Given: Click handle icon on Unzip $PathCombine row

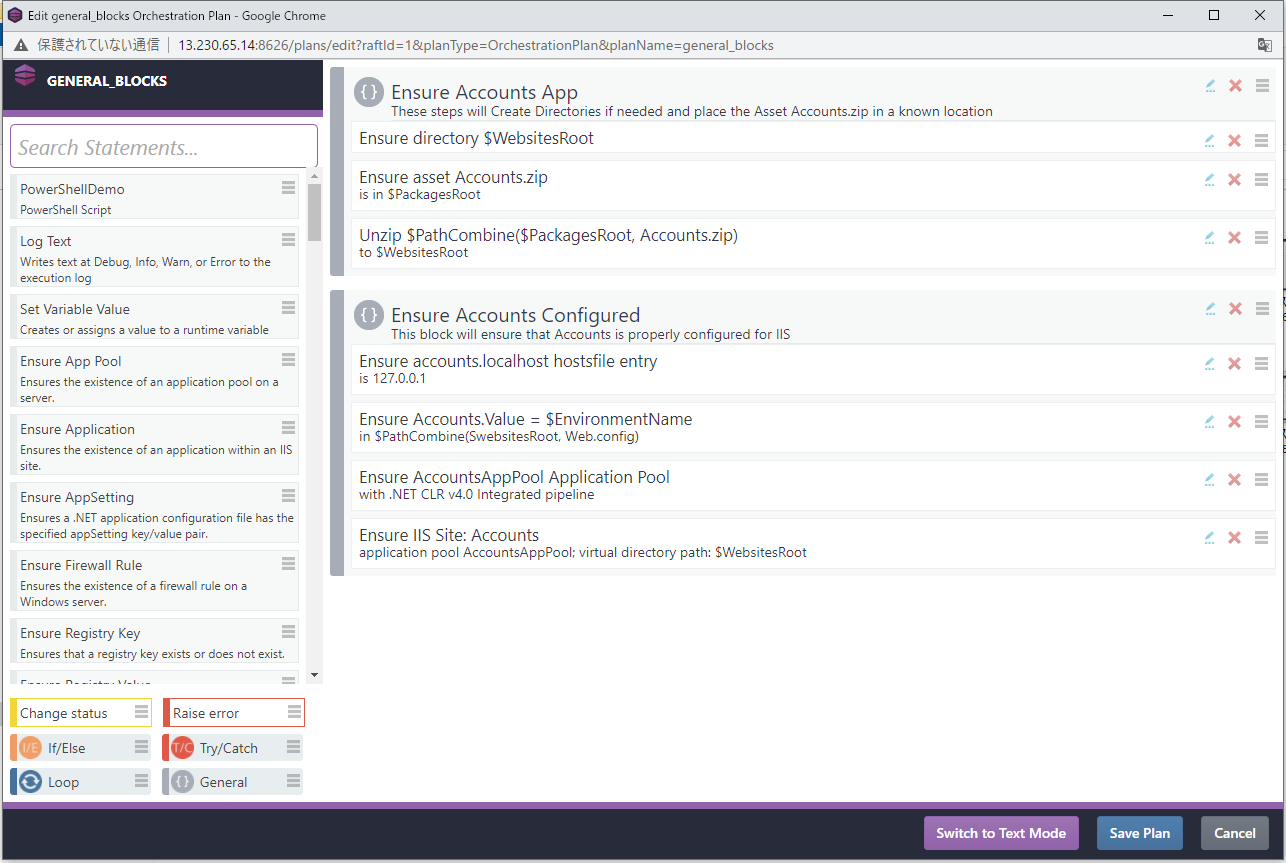Looking at the screenshot, I should point(1261,238).
